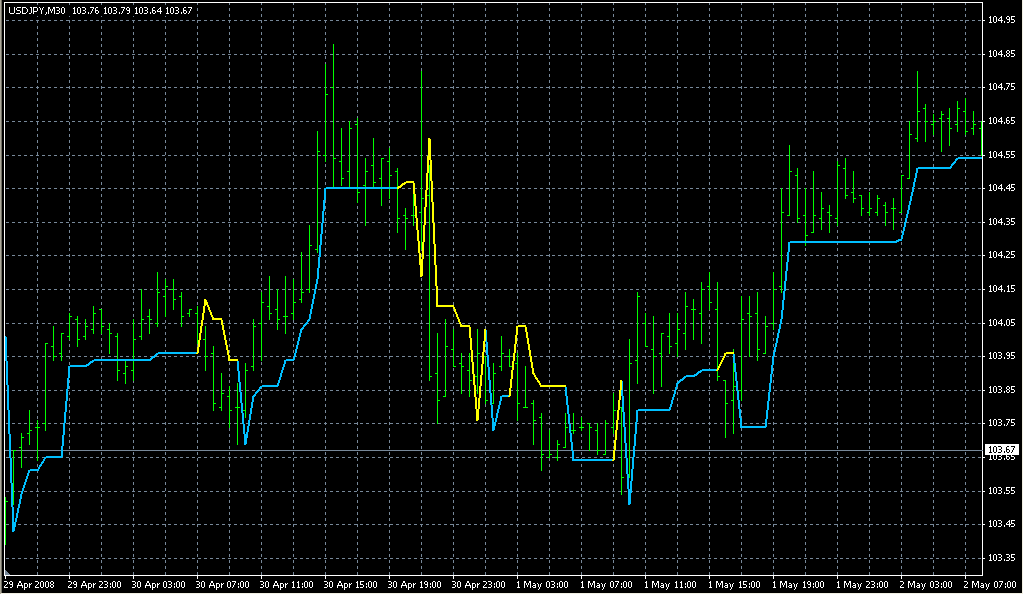
Task: Click the 104.05 price axis label
Action: [x=1002, y=323]
